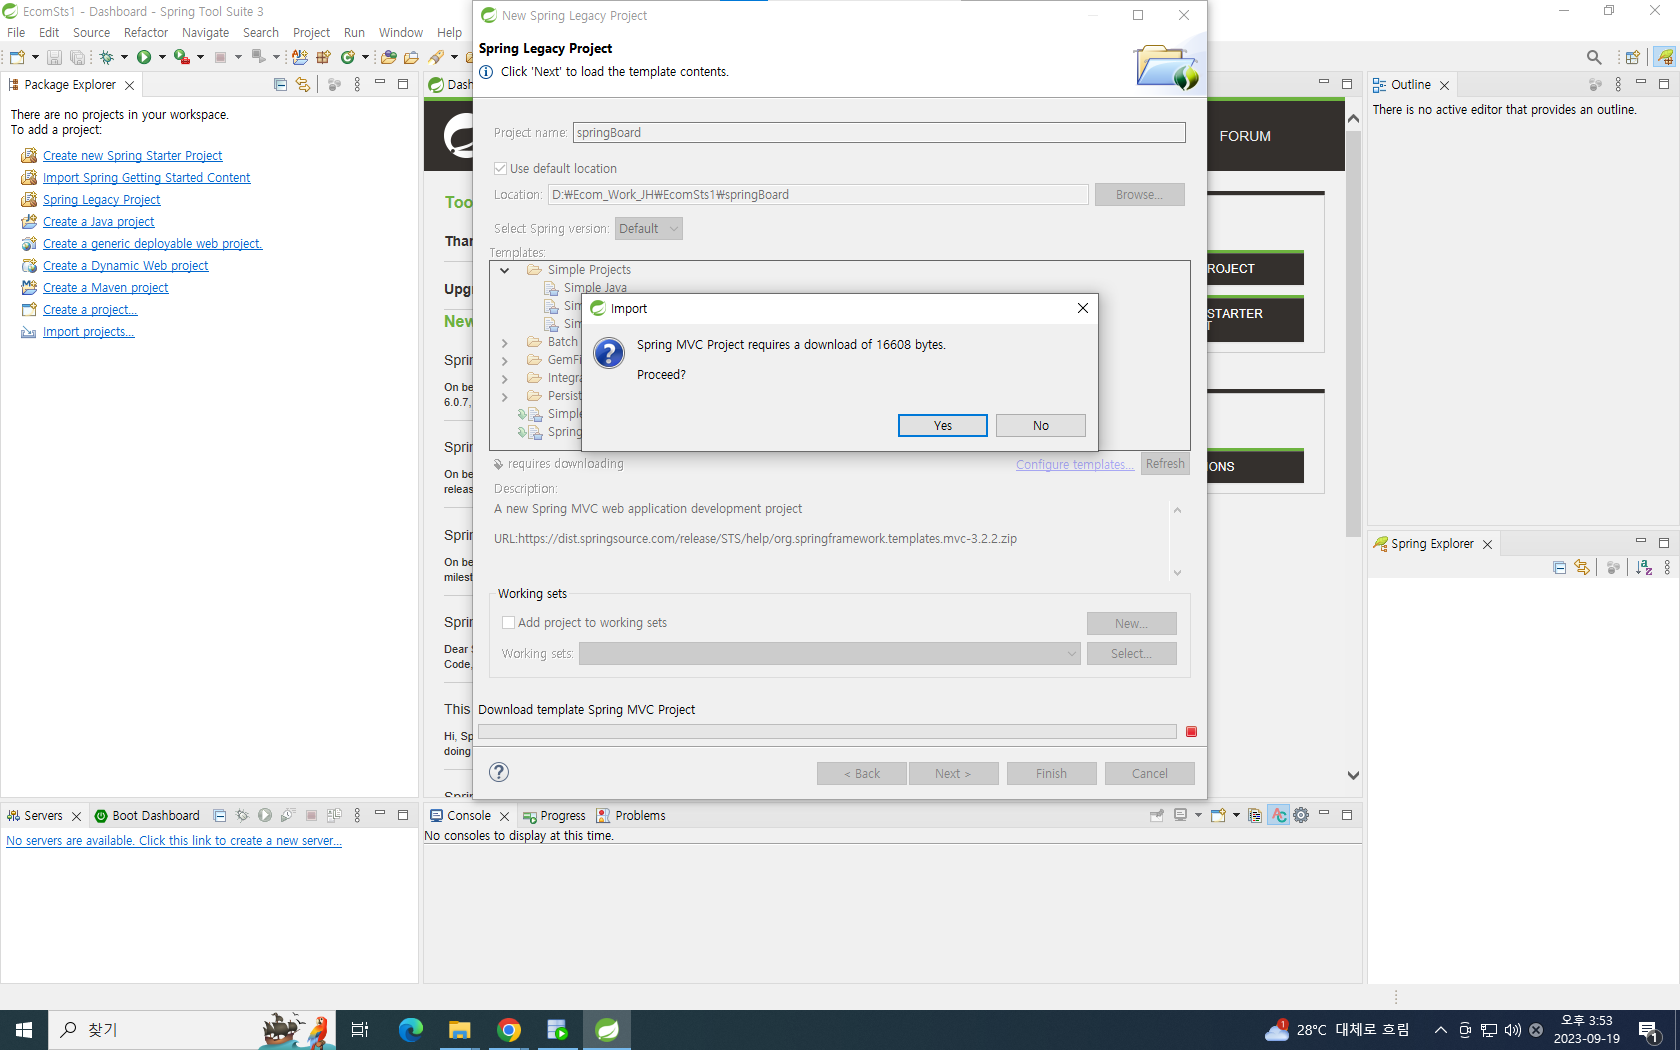Open the Working sets combo box
The image size is (1680, 1050).
pos(829,654)
